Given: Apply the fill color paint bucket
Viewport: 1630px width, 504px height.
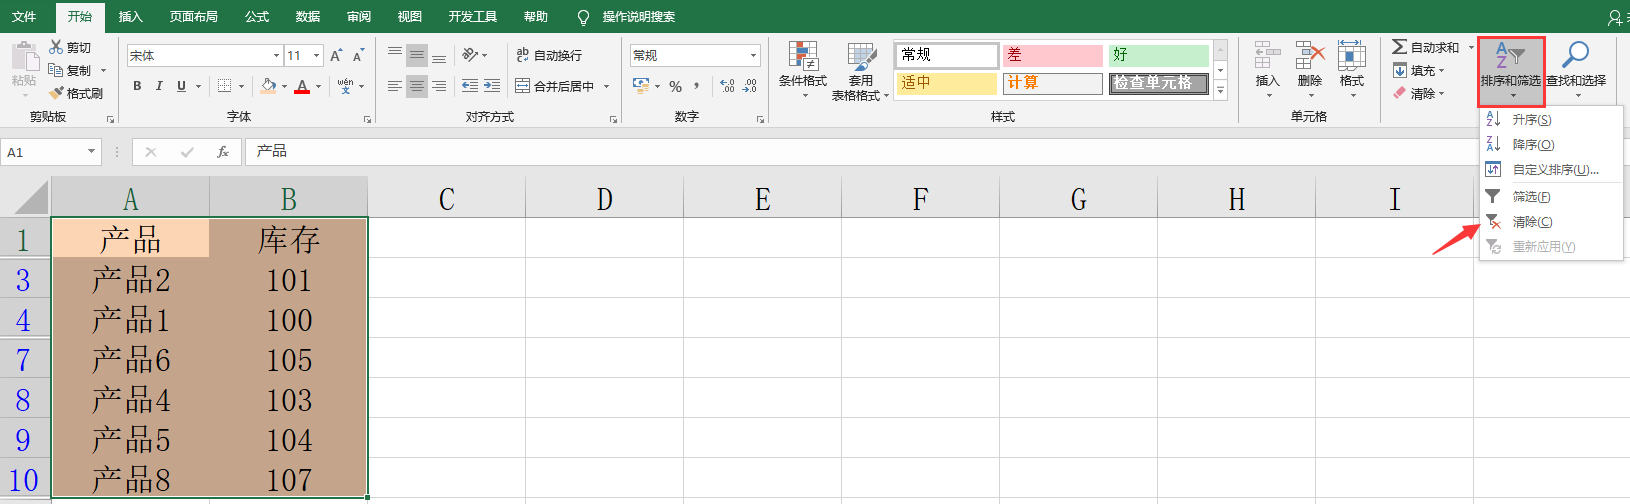Looking at the screenshot, I should pyautogui.click(x=268, y=86).
